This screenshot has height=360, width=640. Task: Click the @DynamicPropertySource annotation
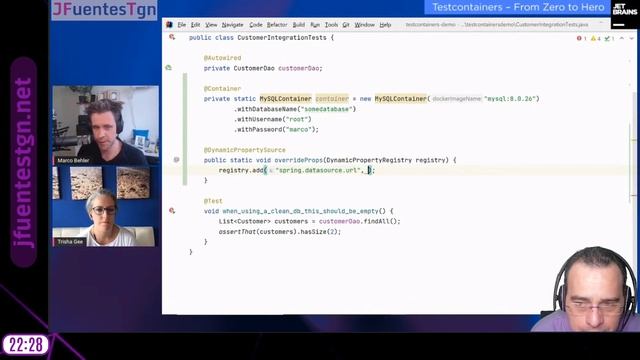[244, 150]
